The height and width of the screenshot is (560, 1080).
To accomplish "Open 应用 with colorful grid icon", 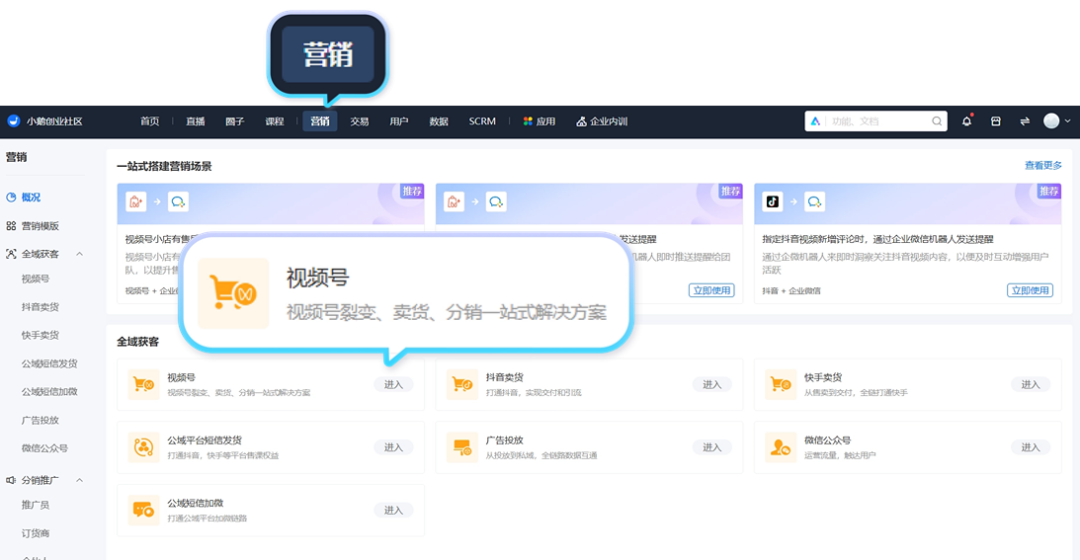I will [x=539, y=121].
